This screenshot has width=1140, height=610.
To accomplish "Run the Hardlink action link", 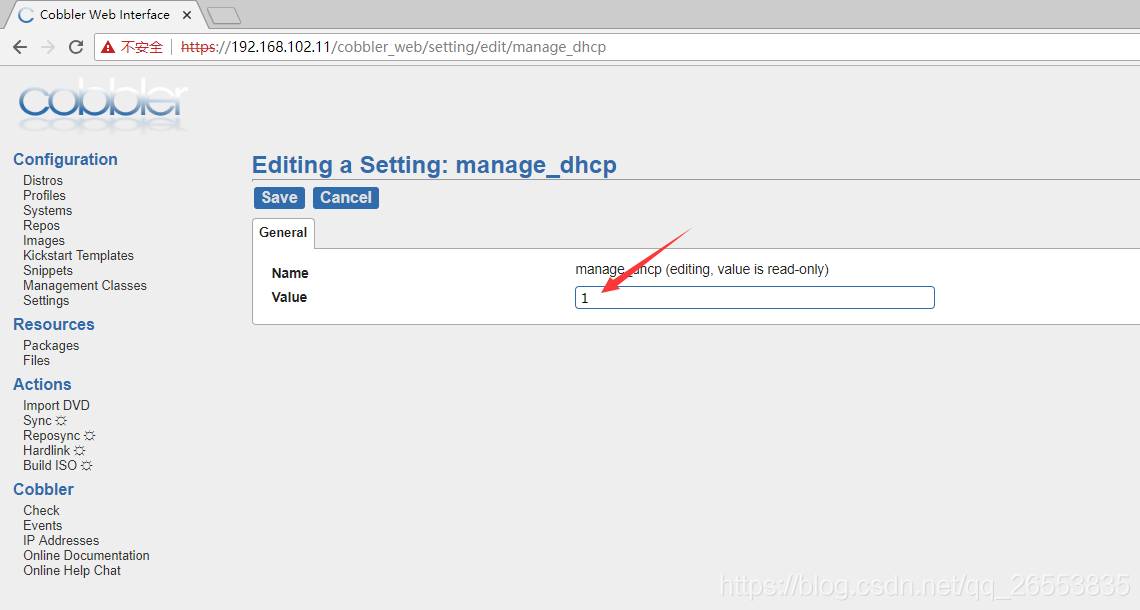I will 47,451.
